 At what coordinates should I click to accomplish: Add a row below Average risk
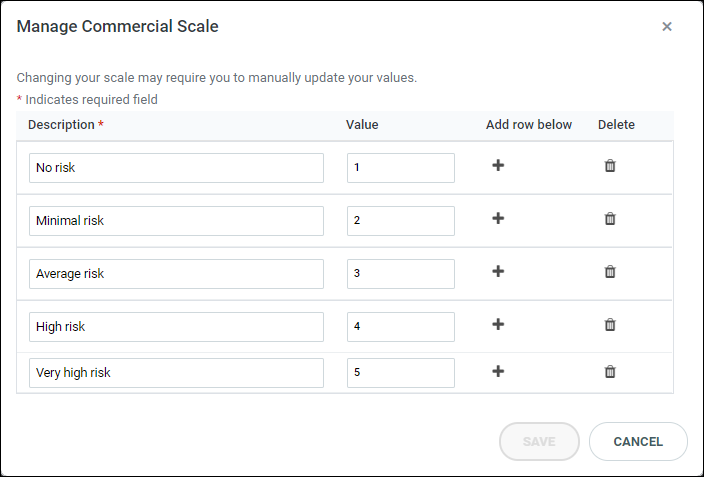pos(498,271)
